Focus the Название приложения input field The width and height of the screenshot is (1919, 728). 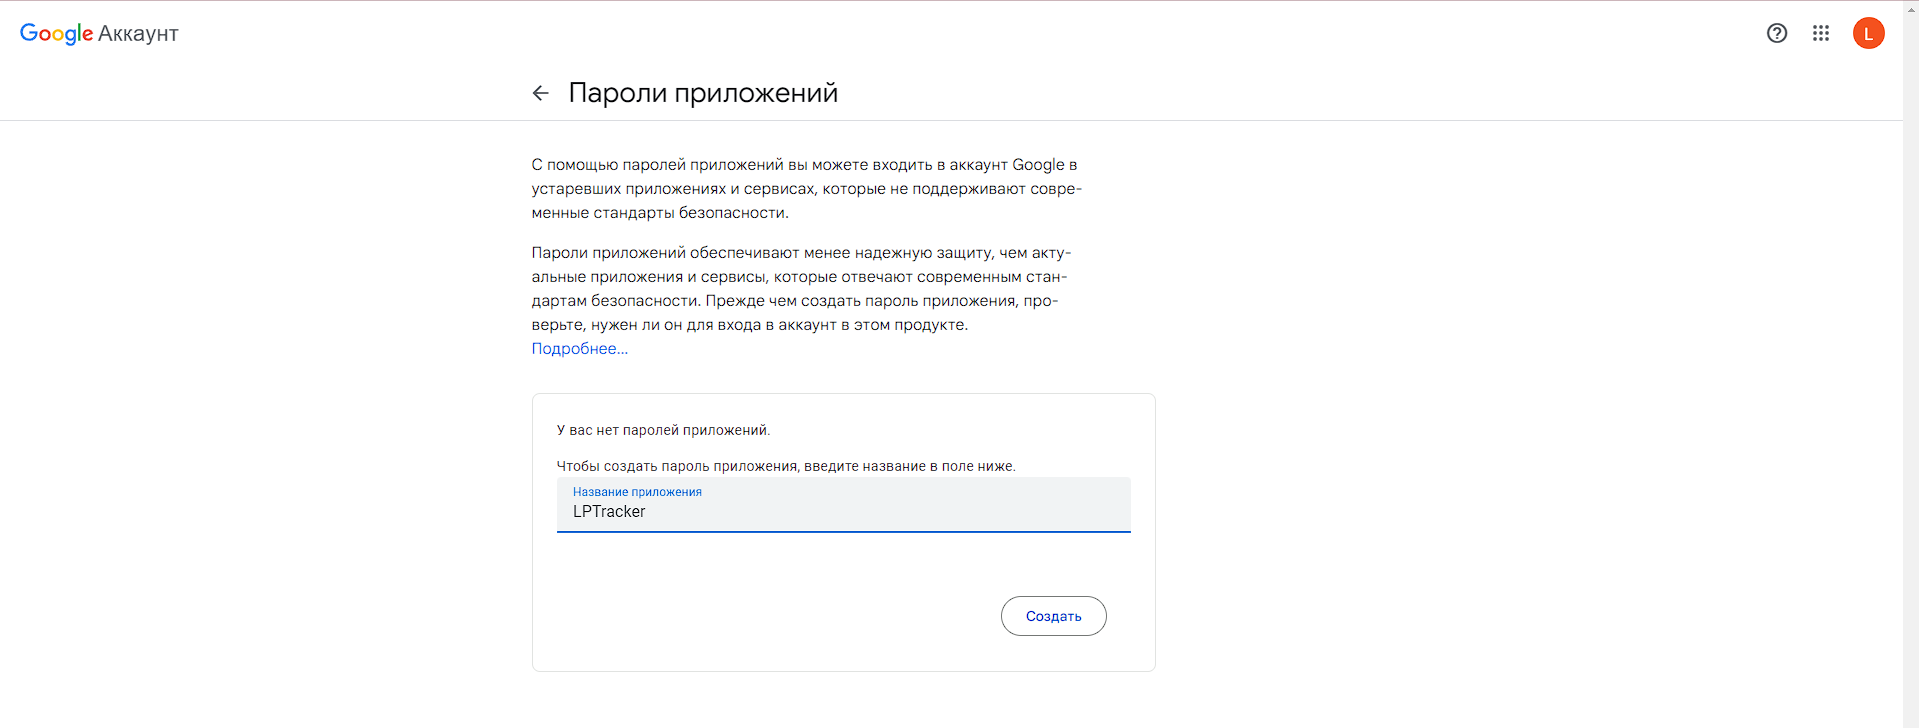coord(844,505)
